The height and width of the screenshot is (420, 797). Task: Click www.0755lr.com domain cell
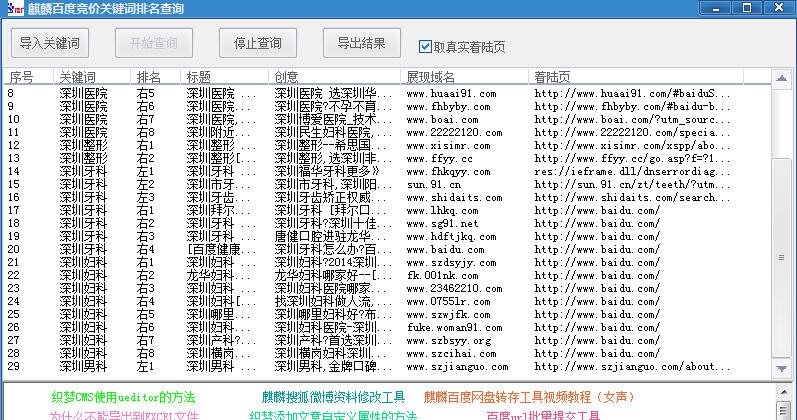point(448,302)
